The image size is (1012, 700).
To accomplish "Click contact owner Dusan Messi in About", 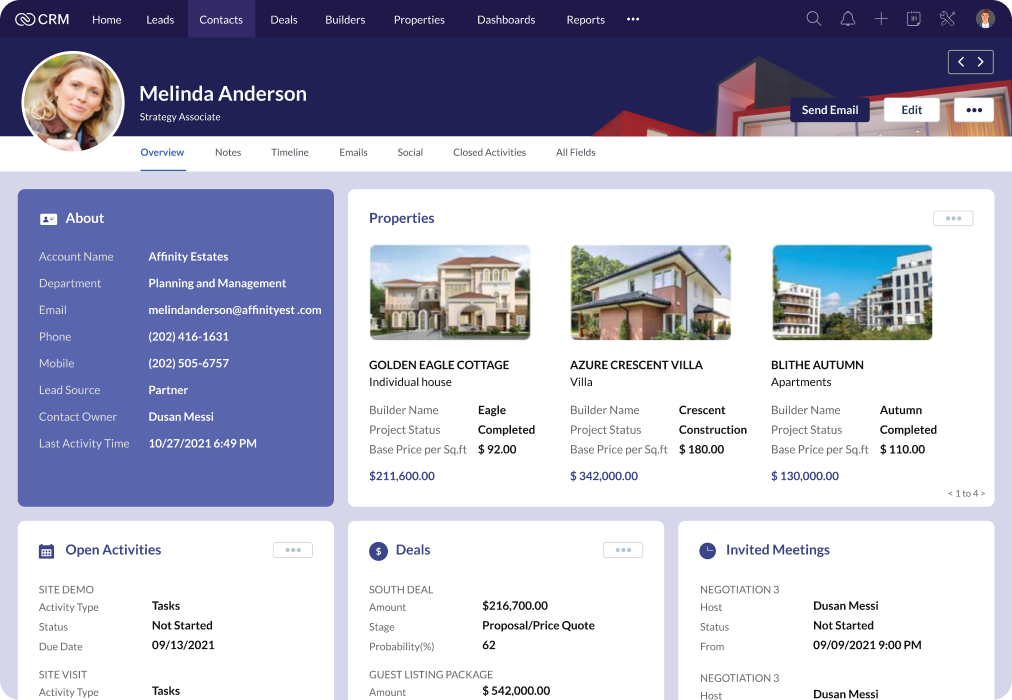I will point(181,417).
